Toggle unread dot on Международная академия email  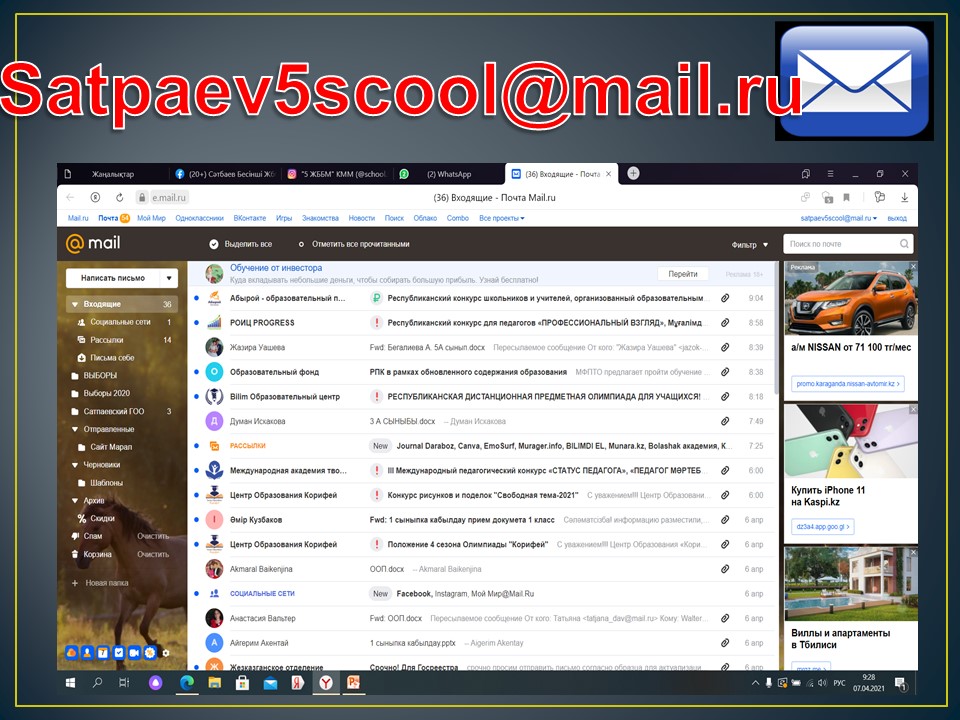pos(197,470)
